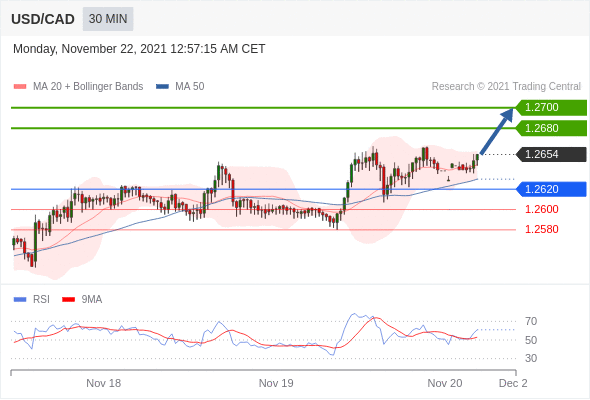Select the 1.2680 green resistance label
Viewport: 590px width, 400px height.
click(x=551, y=128)
